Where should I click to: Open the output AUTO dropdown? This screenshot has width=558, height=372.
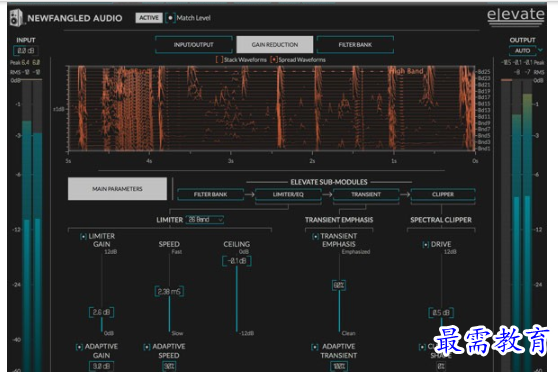(526, 51)
